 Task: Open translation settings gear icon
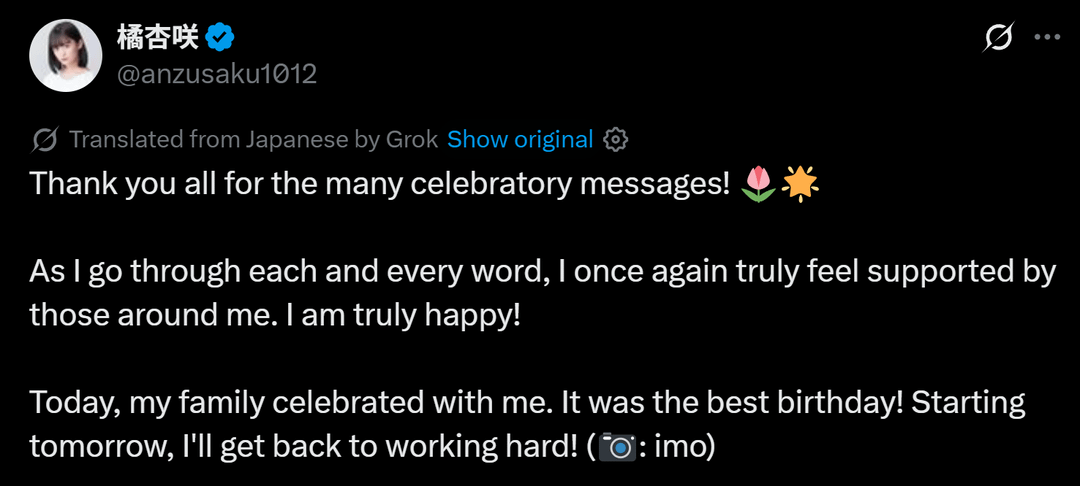[x=617, y=140]
